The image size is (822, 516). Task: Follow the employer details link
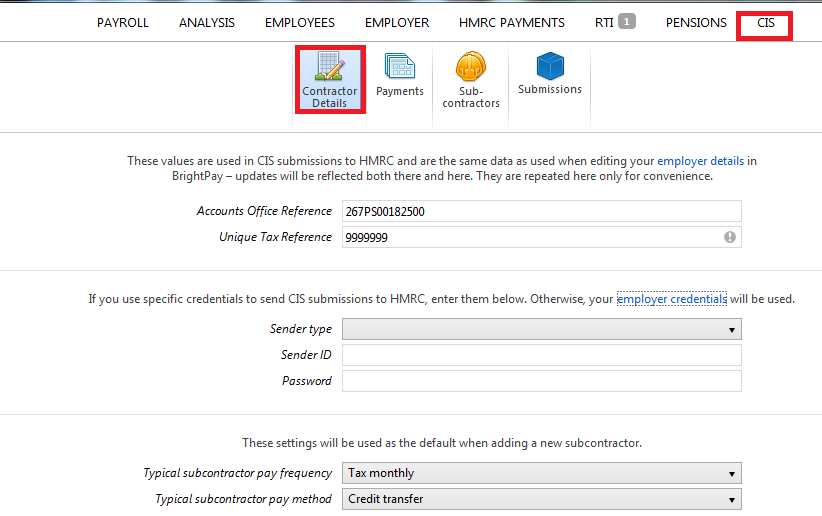[x=700, y=161]
